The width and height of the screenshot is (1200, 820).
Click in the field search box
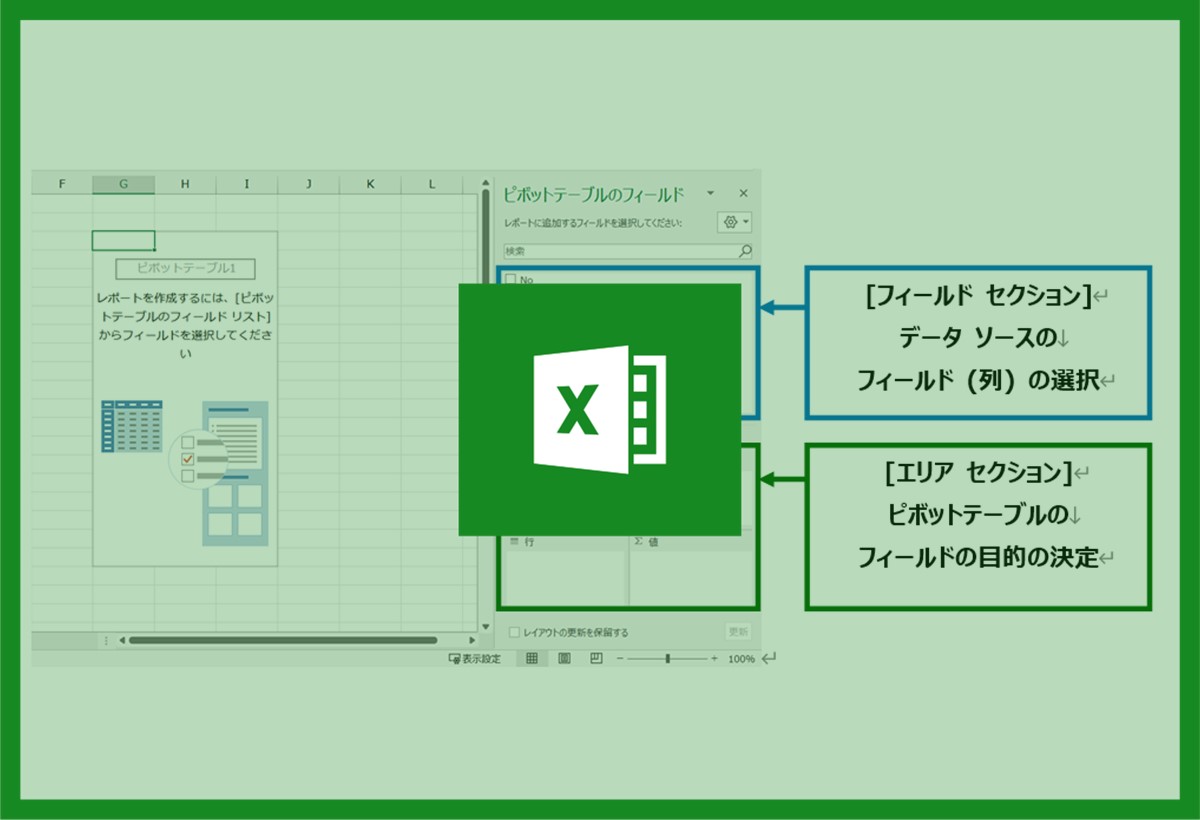click(620, 251)
